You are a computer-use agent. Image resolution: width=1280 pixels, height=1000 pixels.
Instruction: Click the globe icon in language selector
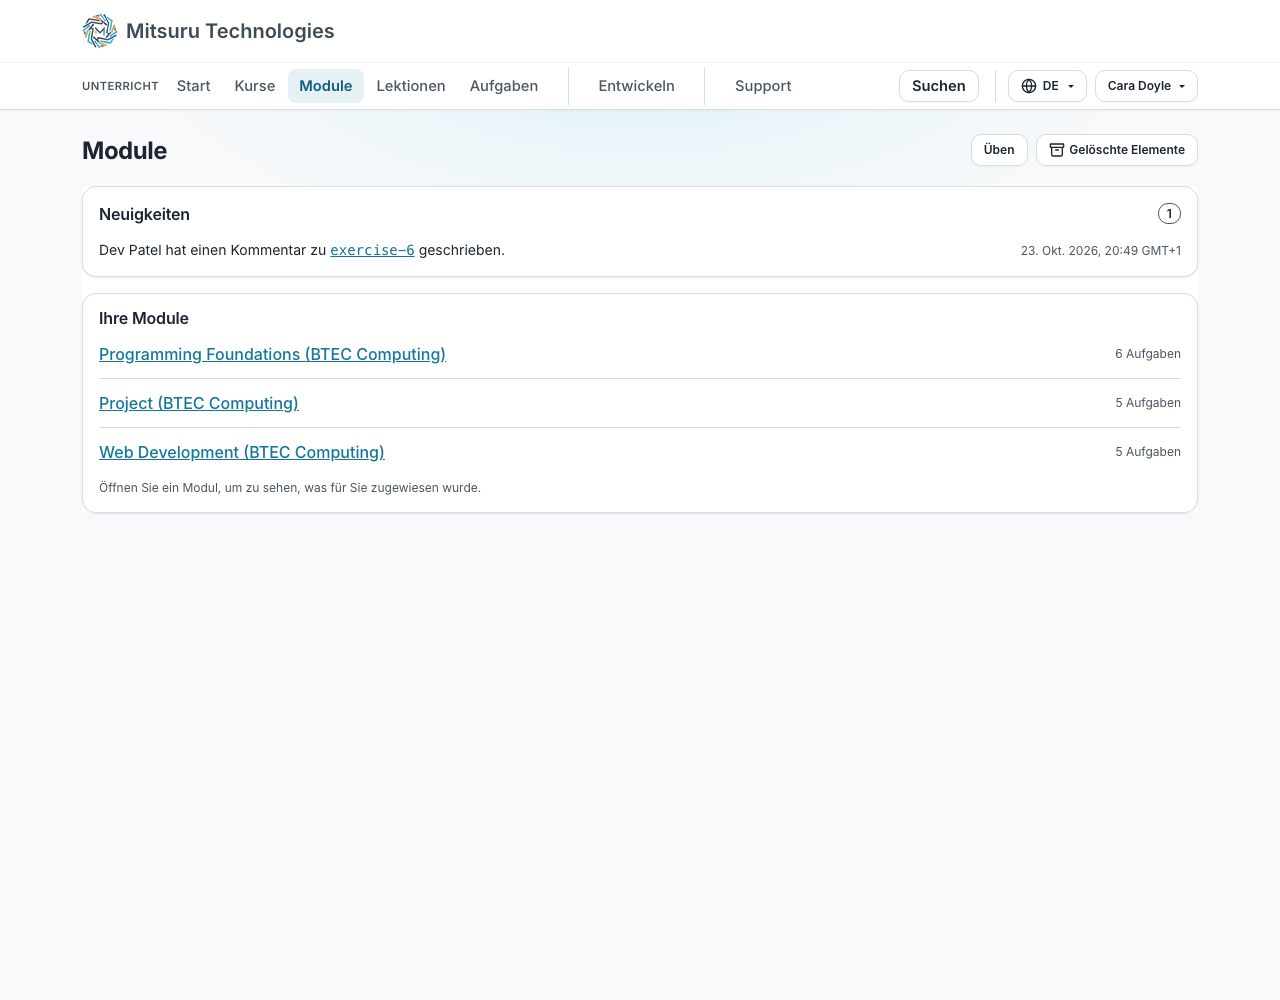[x=1029, y=86]
